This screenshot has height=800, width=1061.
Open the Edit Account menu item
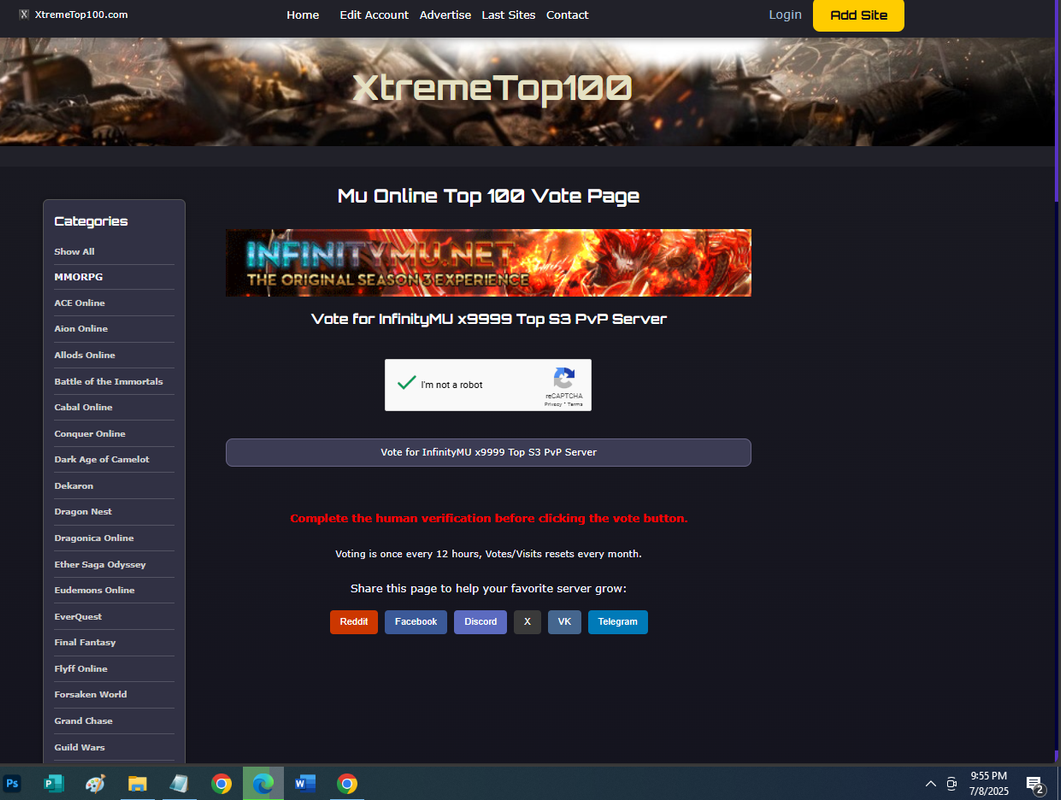pyautogui.click(x=374, y=15)
